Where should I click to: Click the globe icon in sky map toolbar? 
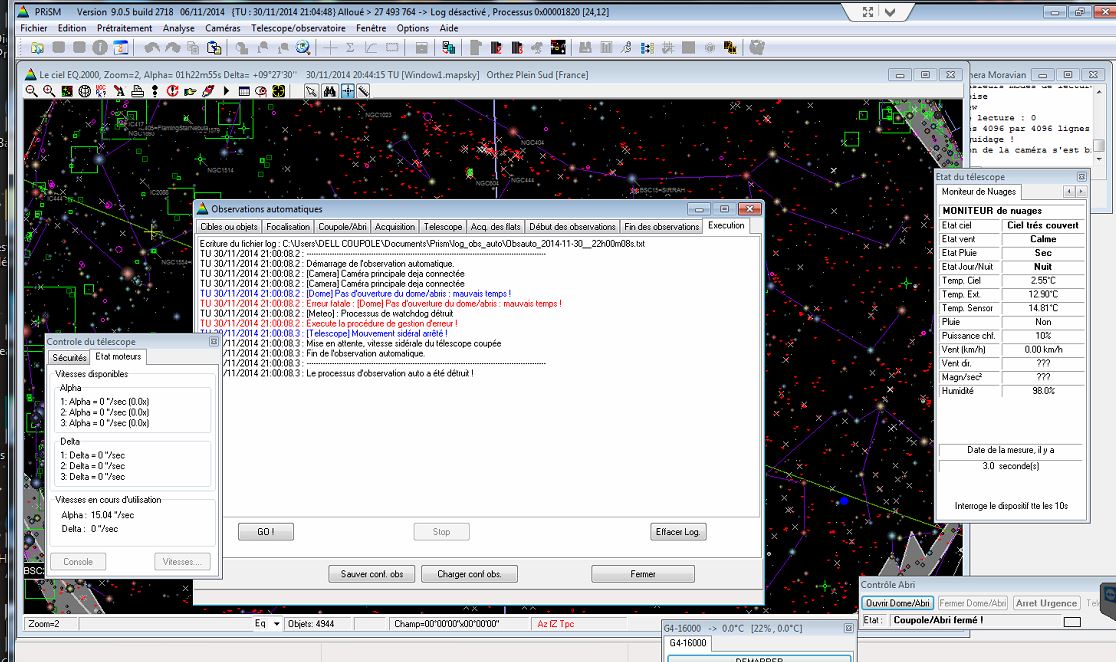pyautogui.click(x=84, y=91)
